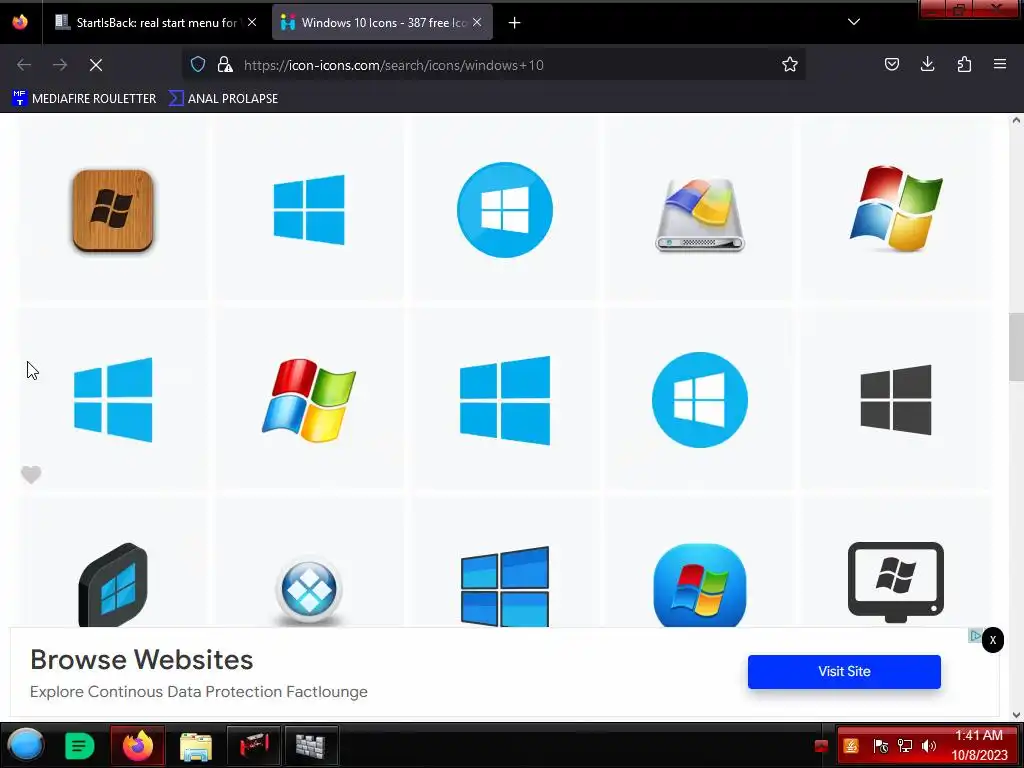Save page to Pocket

pyautogui.click(x=891, y=64)
